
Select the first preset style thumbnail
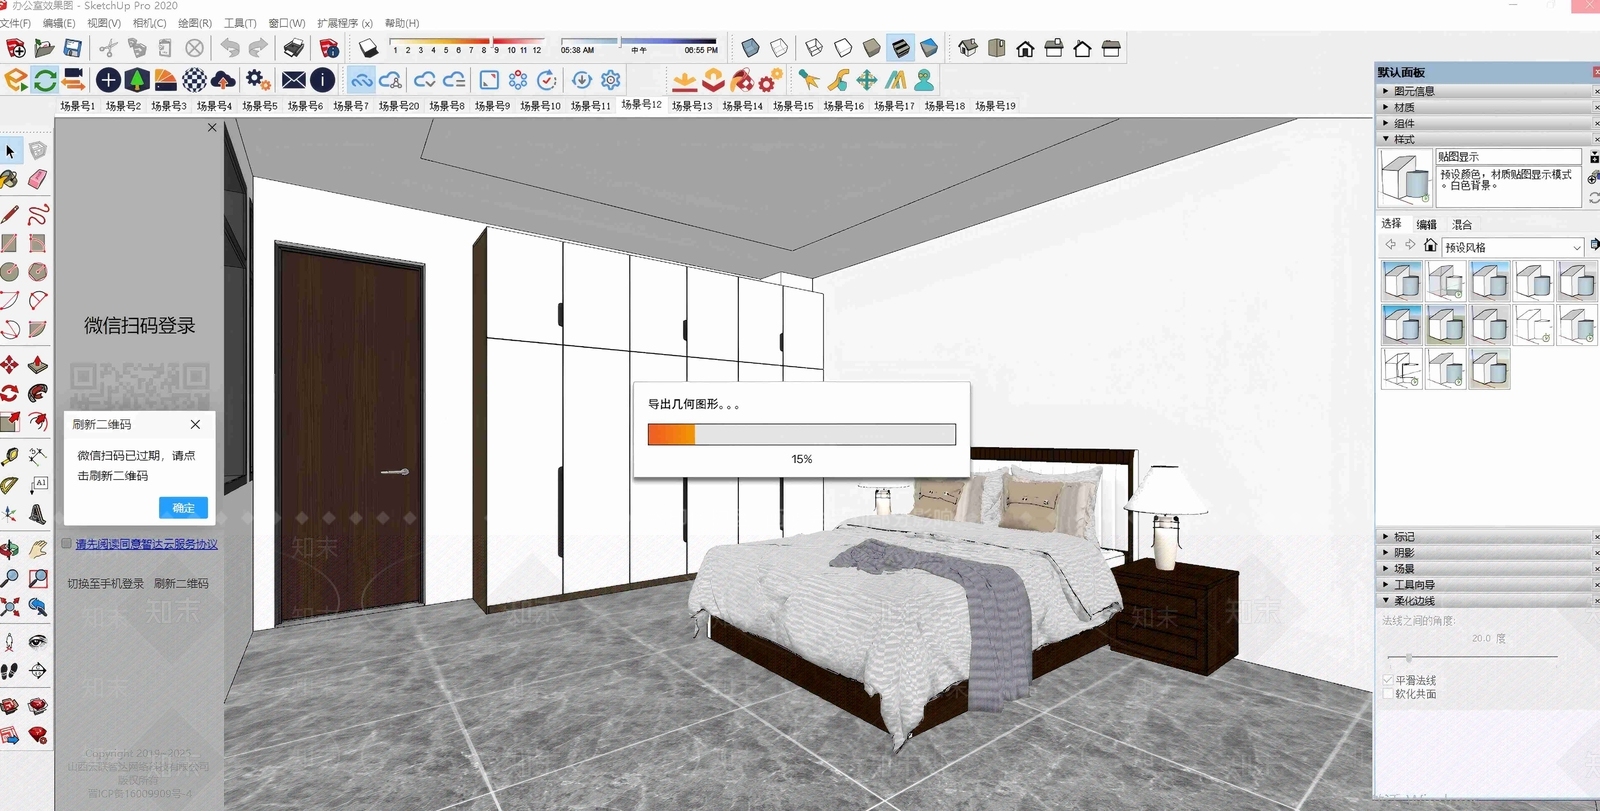click(x=1402, y=281)
